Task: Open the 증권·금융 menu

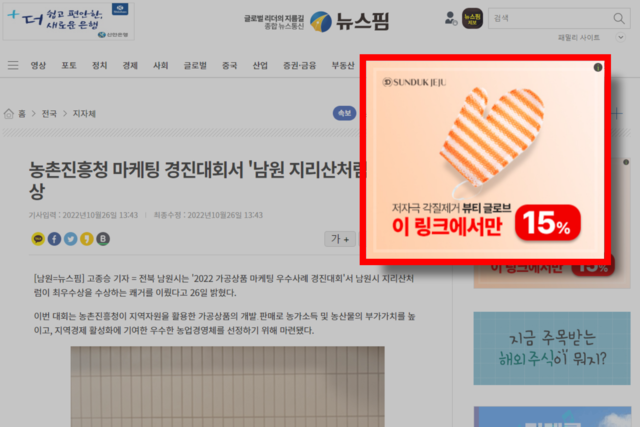Action: [x=300, y=65]
